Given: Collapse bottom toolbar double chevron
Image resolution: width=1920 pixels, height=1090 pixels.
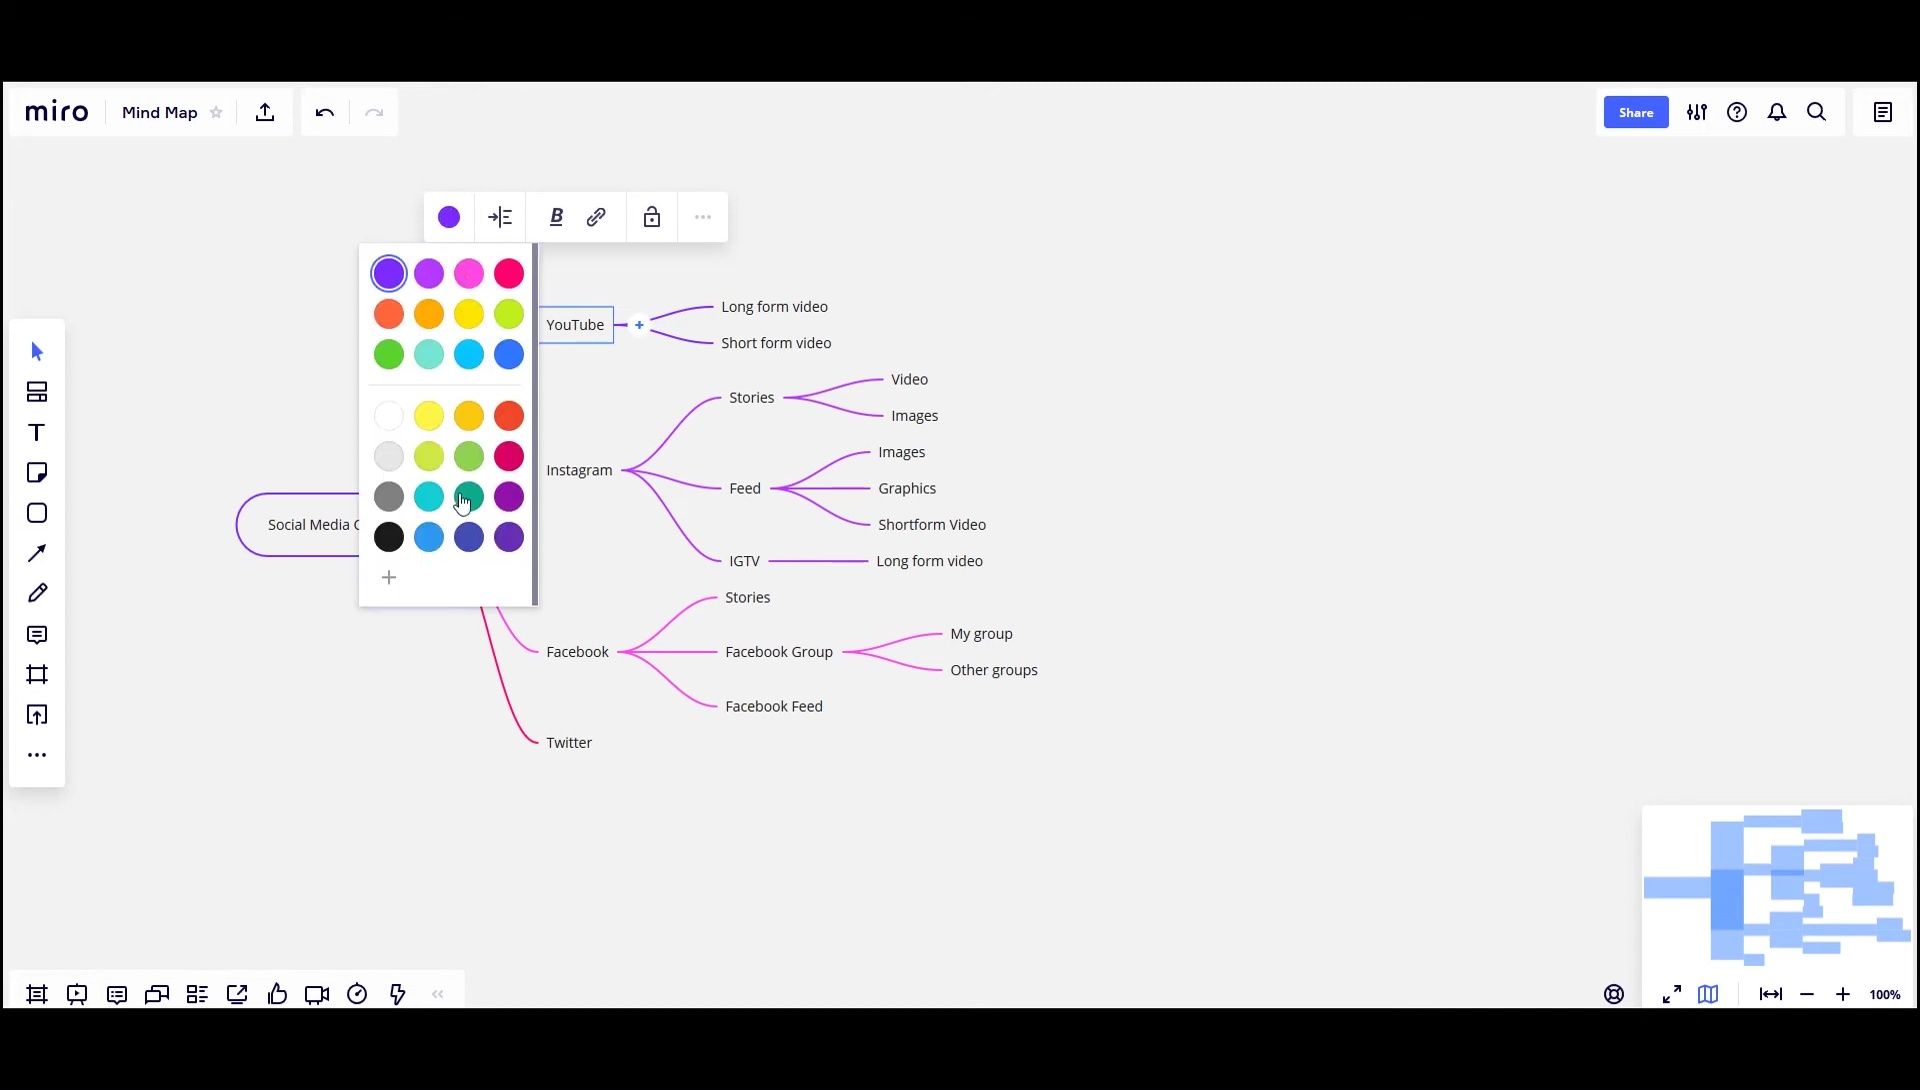Looking at the screenshot, I should pos(437,995).
